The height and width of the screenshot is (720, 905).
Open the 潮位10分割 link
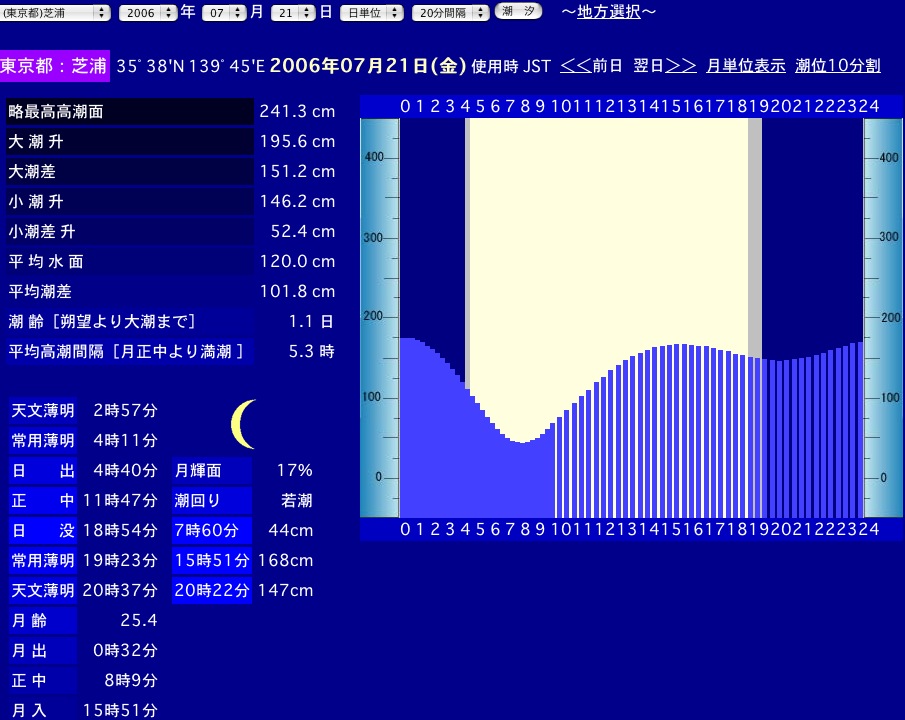pyautogui.click(x=838, y=66)
